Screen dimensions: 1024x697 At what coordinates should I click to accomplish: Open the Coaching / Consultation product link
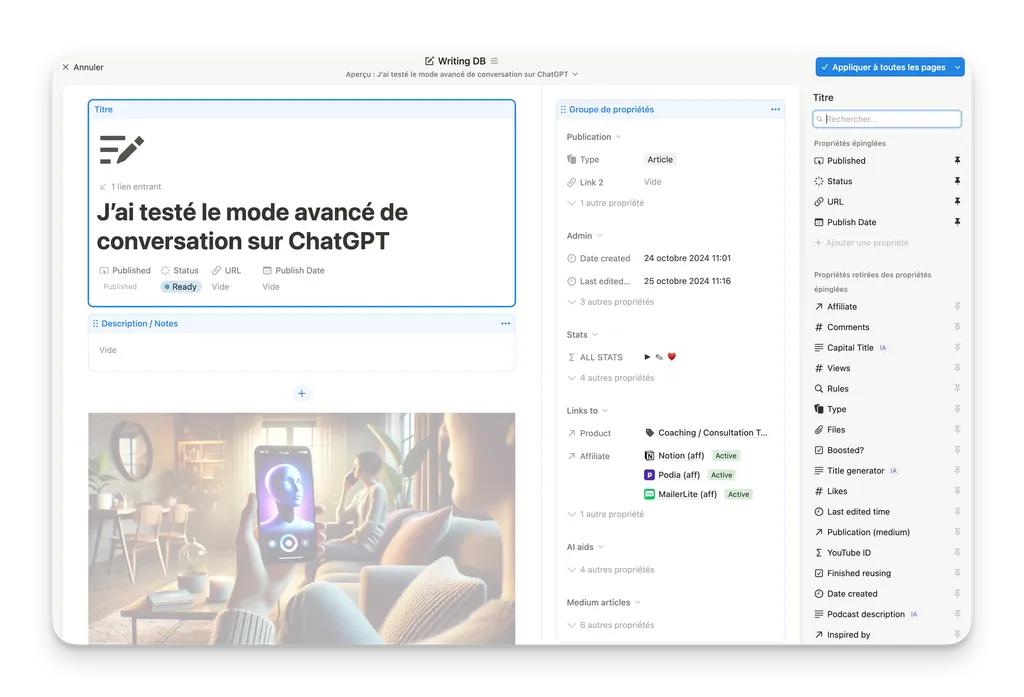(706, 432)
